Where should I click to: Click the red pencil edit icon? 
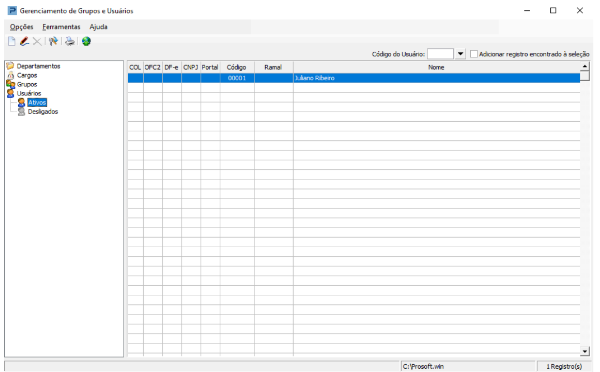[x=24, y=41]
